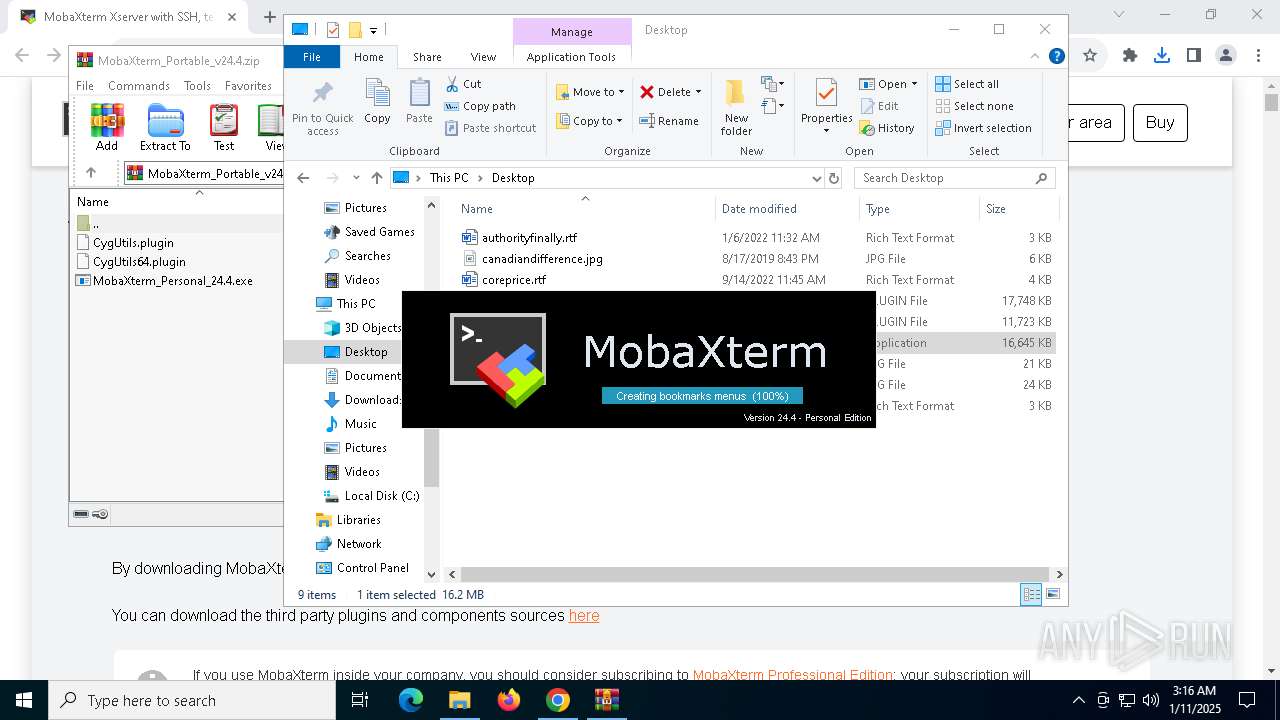Collapse the ribbon with chevron

click(x=1035, y=57)
